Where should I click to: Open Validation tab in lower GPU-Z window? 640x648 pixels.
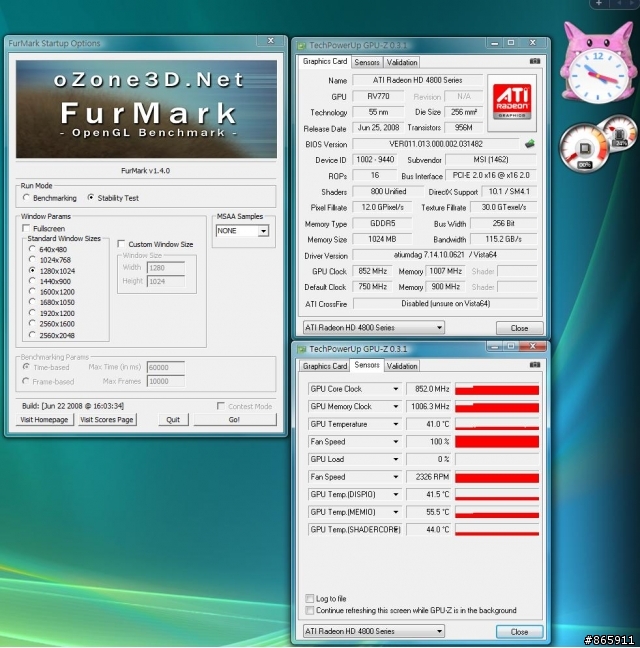click(x=402, y=366)
